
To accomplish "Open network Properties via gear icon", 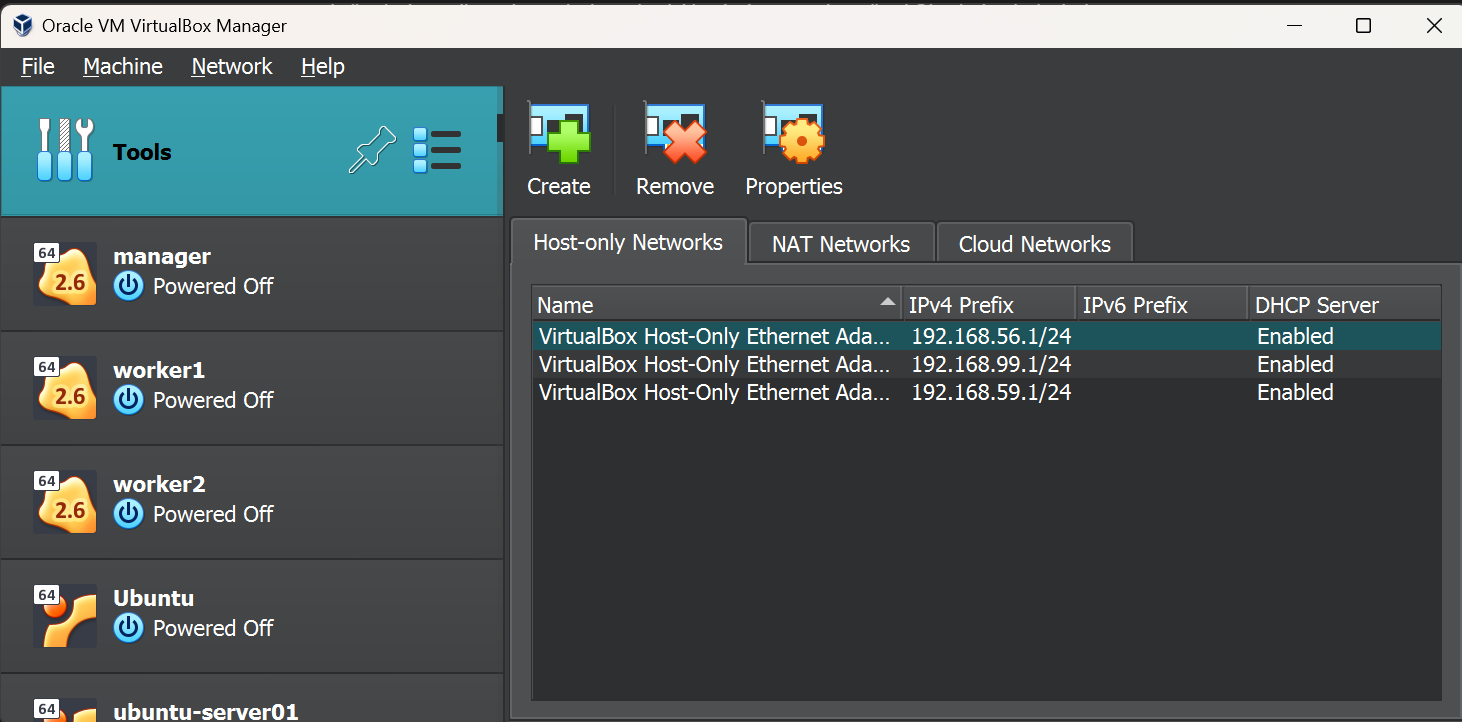I will tap(793, 134).
